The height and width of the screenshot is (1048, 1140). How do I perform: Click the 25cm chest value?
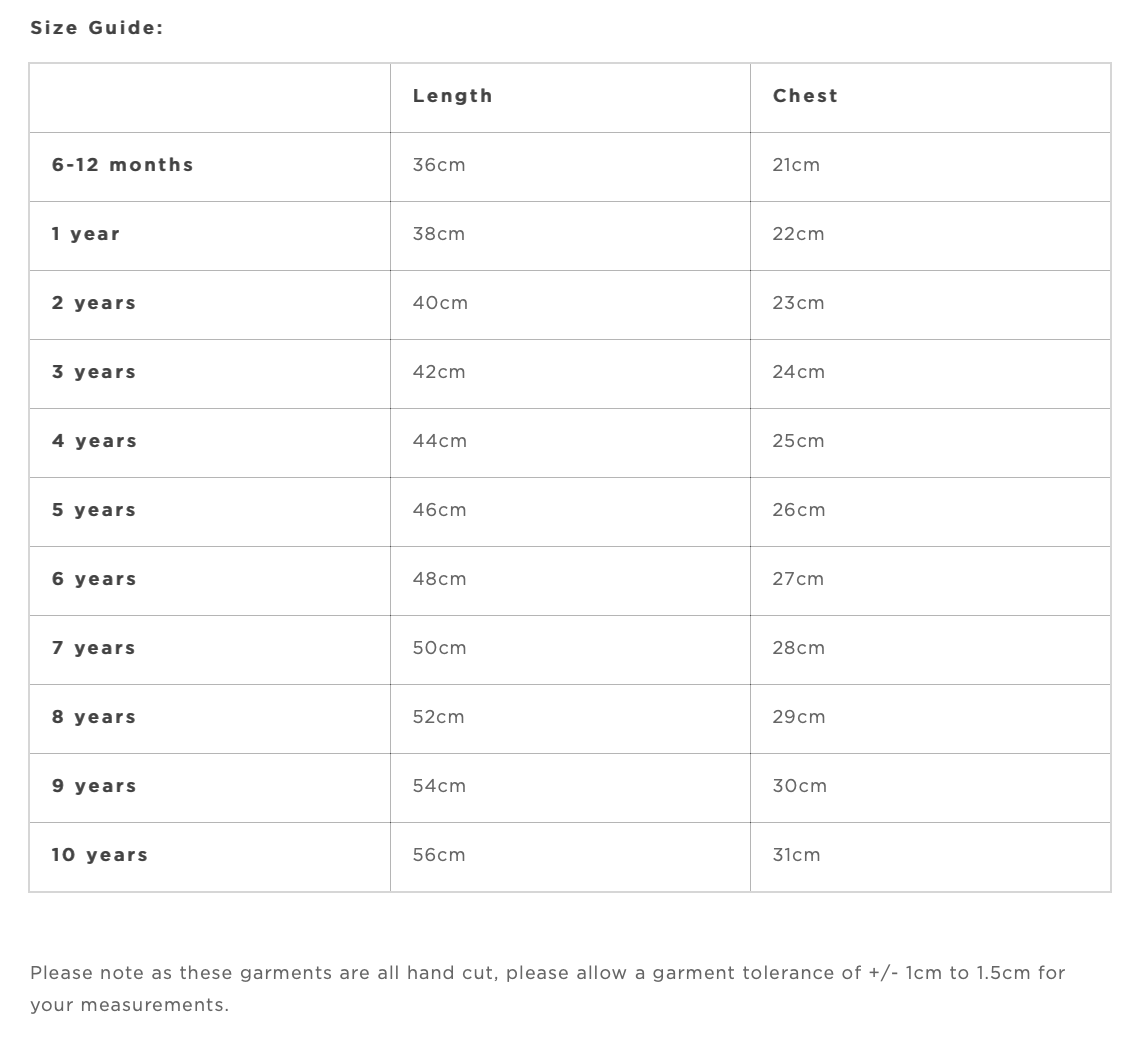pyautogui.click(x=798, y=441)
